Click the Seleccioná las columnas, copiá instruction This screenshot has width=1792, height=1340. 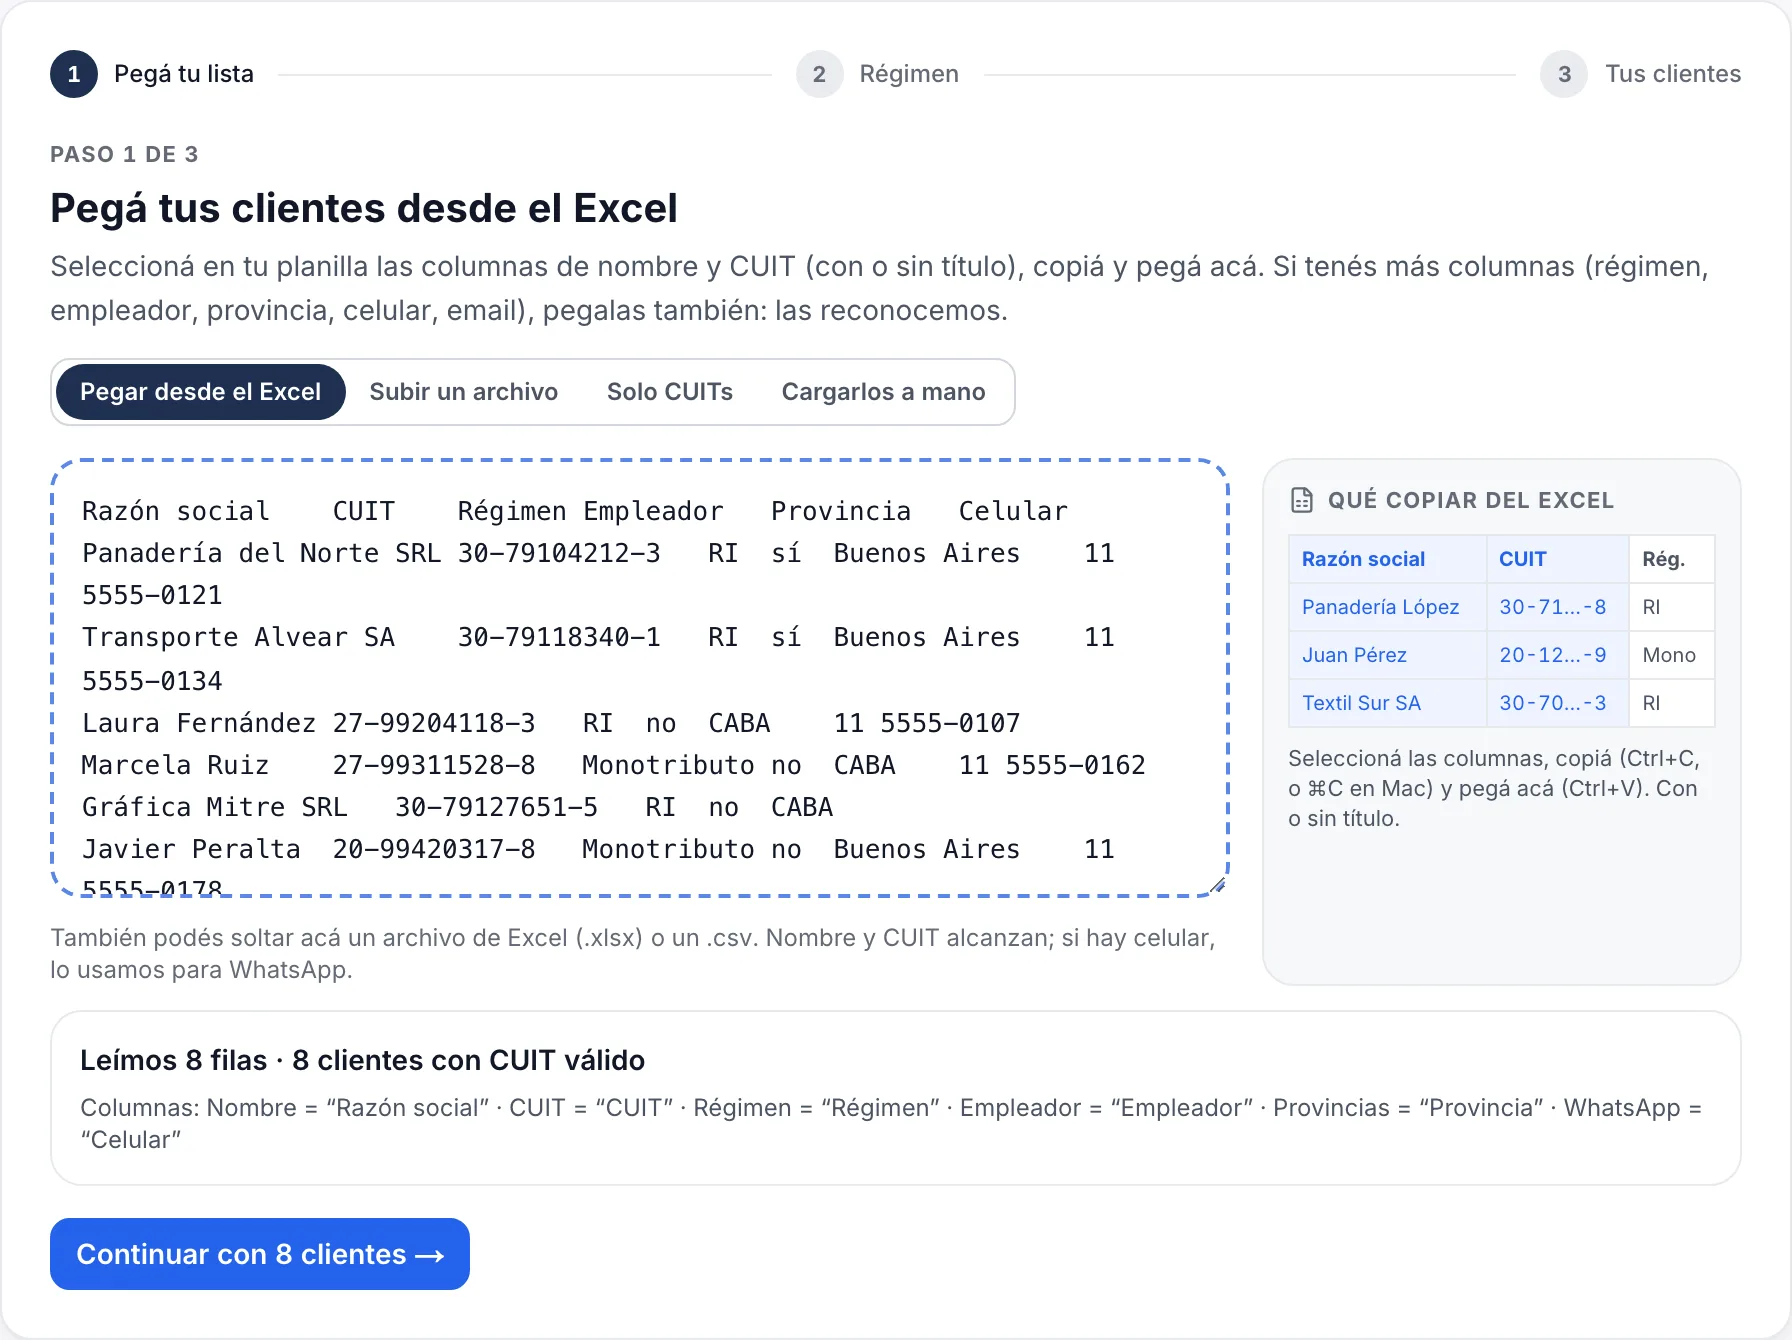[x=1494, y=788]
